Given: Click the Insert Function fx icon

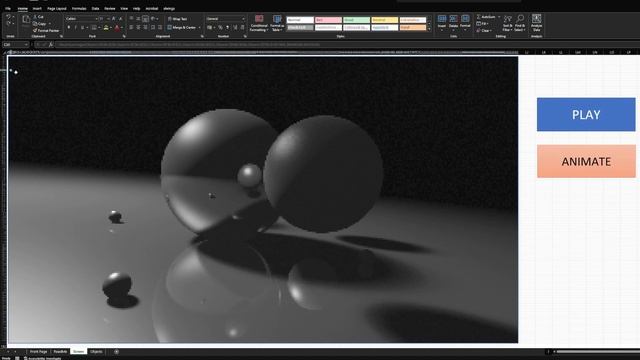Looking at the screenshot, I should pos(51,44).
